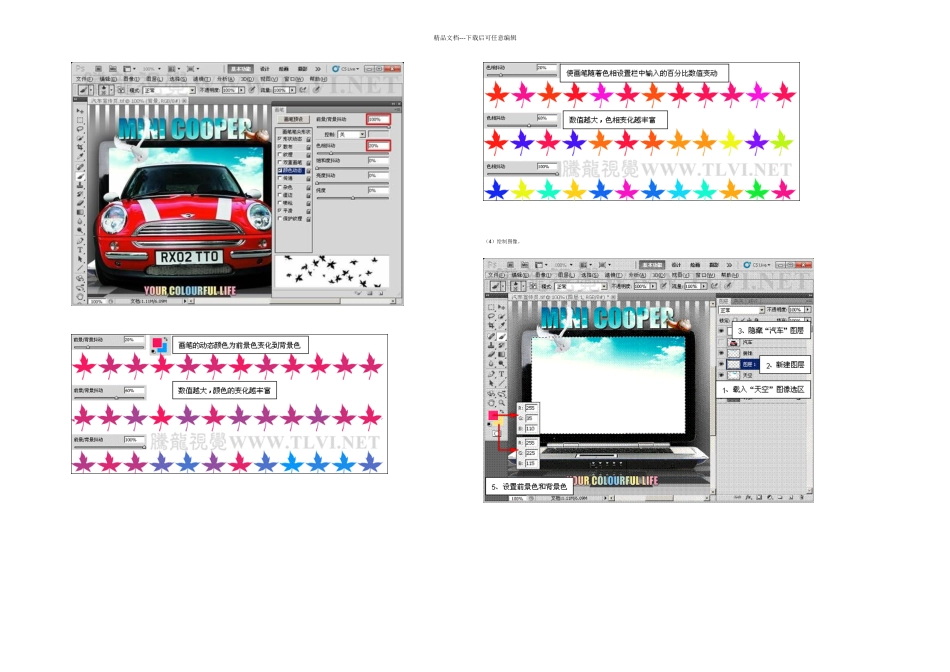Select Move tool in car Photoshop window
Image resolution: width=950 pixels, height=672 pixels.
click(80, 111)
